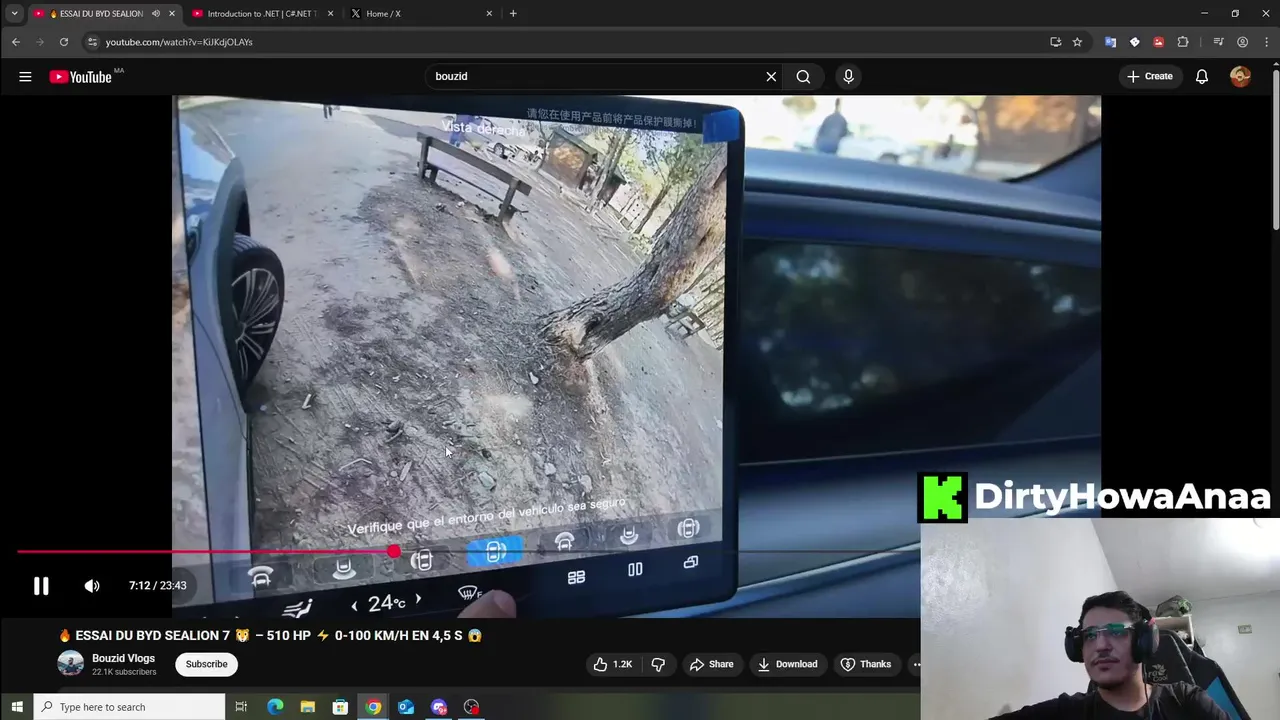Clear the search box with the X

click(771, 76)
